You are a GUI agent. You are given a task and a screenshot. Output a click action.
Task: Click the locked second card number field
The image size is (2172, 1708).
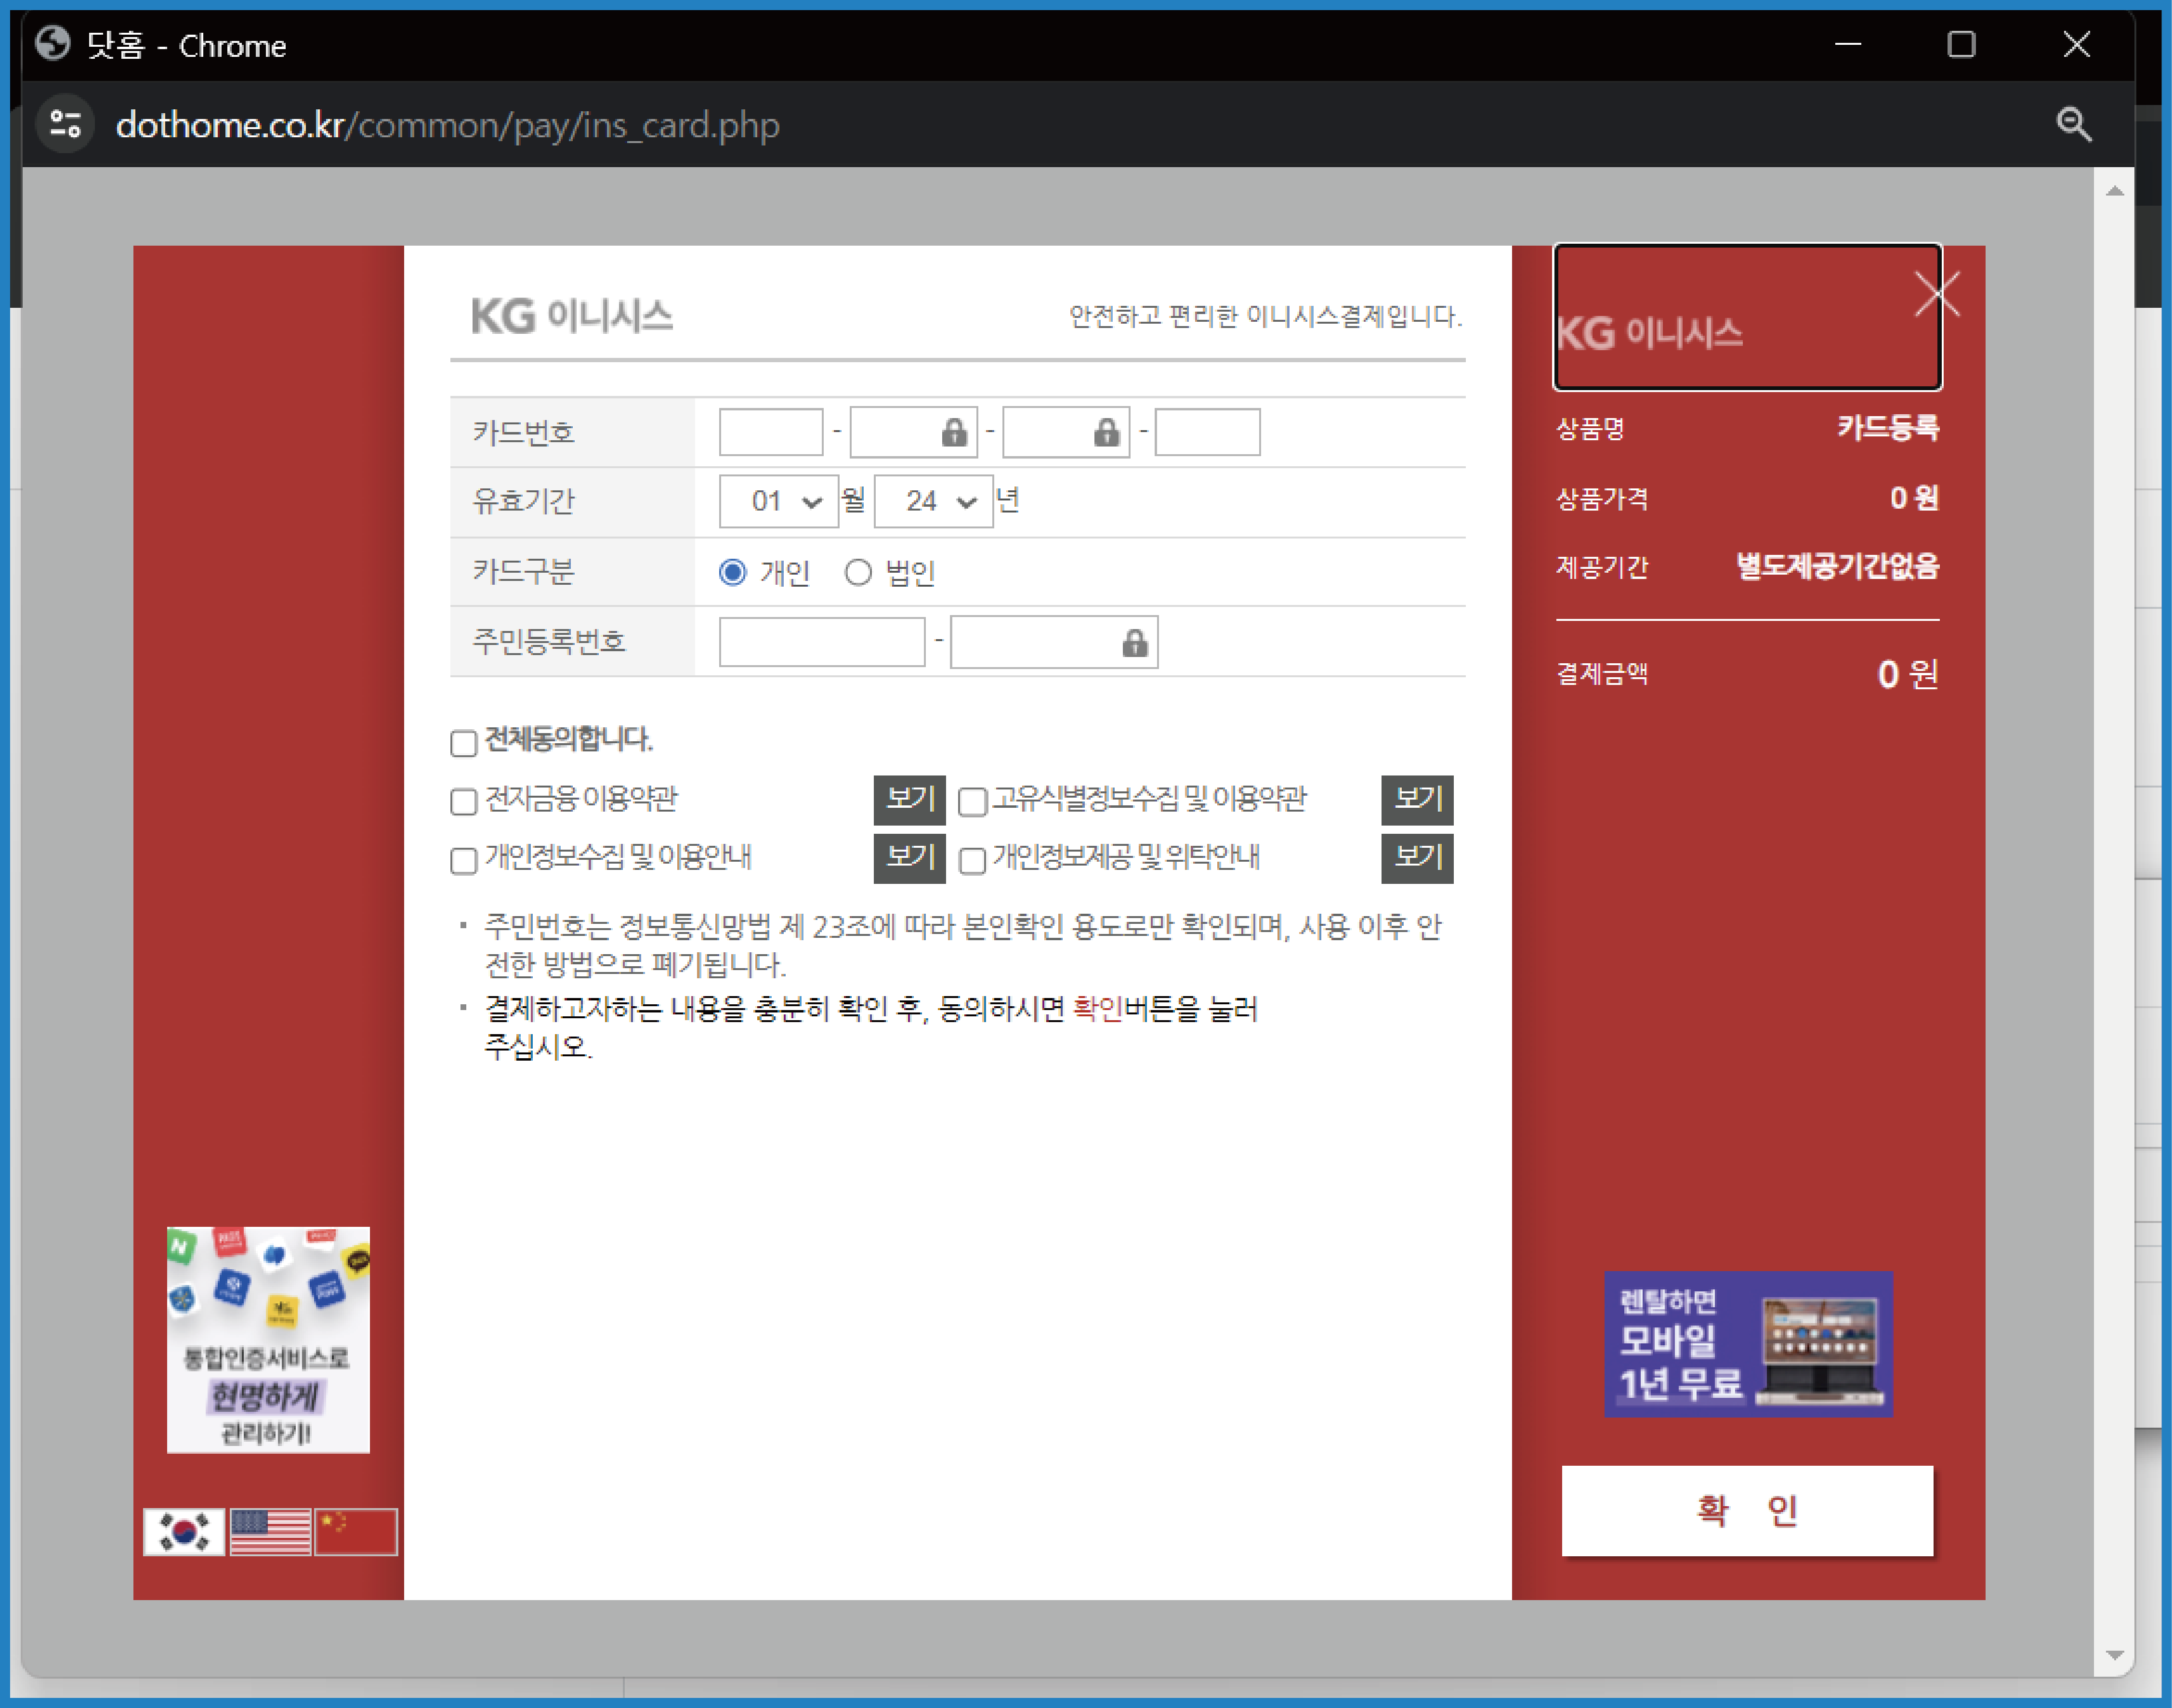point(913,432)
